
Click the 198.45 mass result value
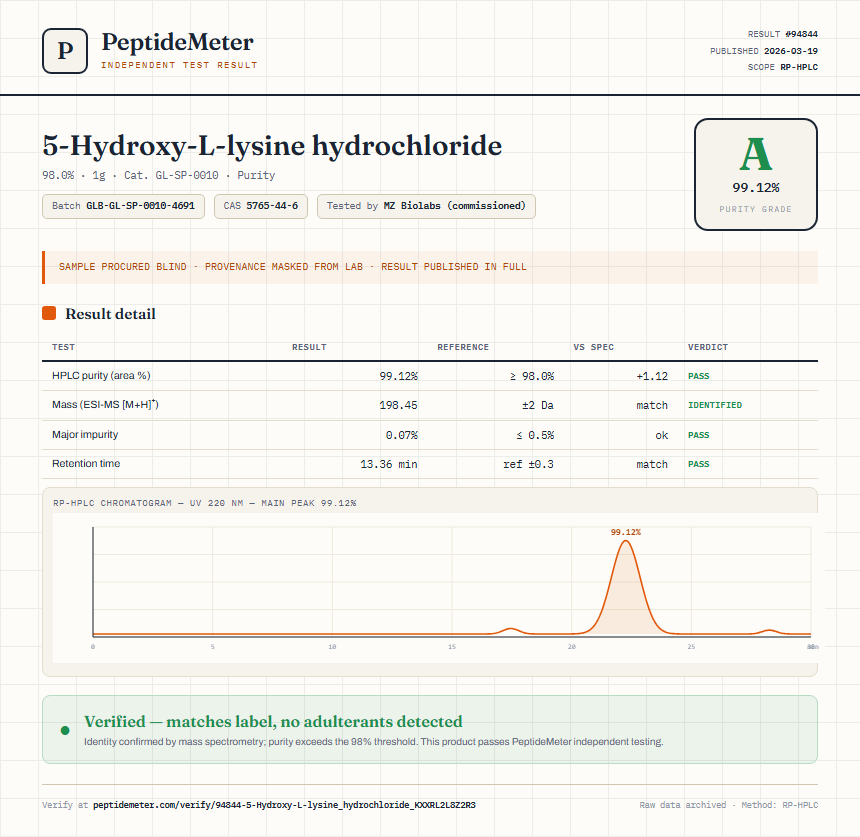point(398,405)
